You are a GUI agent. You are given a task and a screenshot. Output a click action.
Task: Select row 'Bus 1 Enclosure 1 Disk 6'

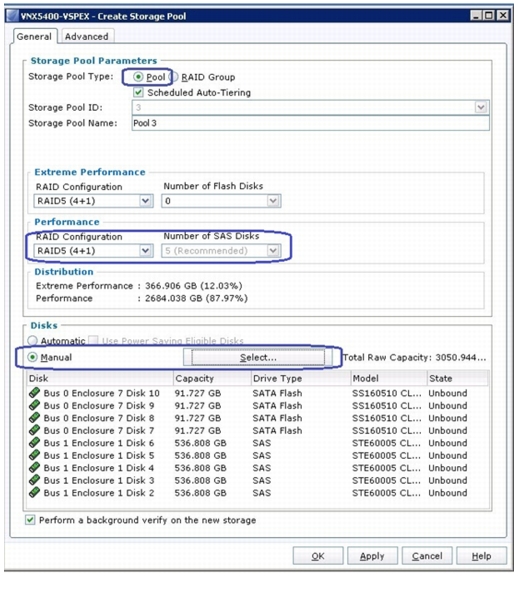point(258,442)
